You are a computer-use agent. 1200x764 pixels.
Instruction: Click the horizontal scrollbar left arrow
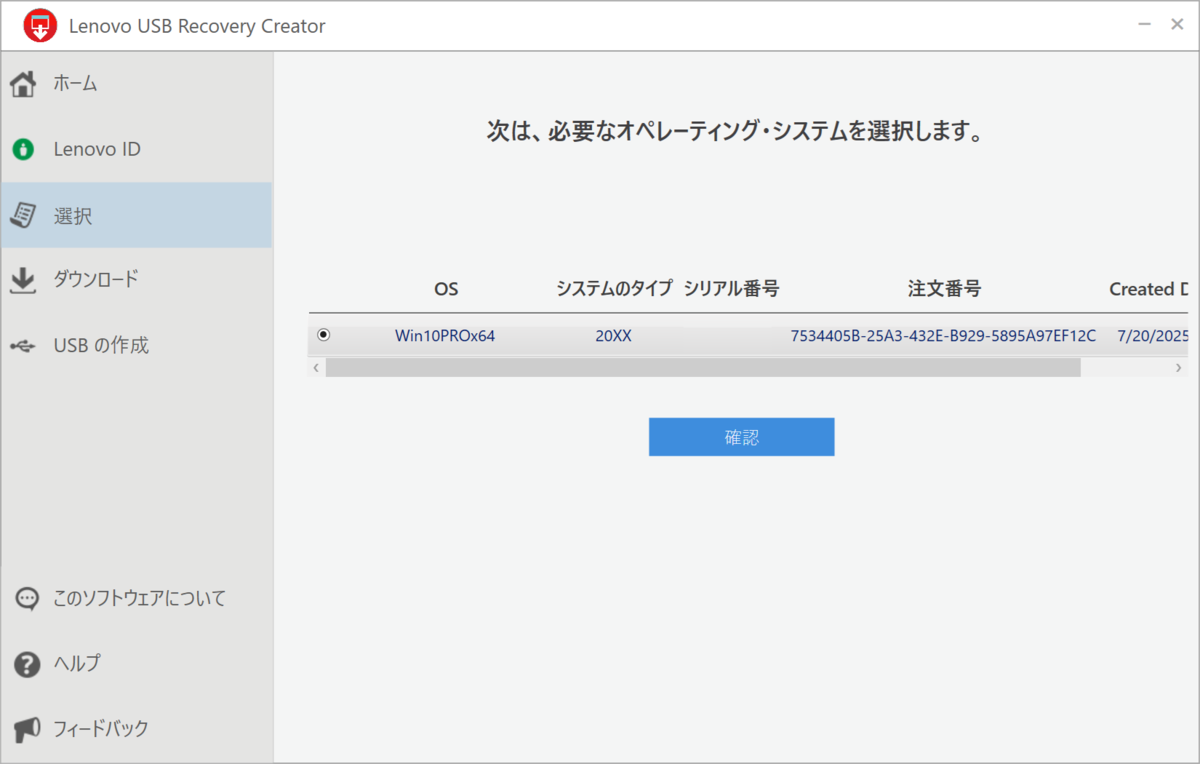[316, 368]
